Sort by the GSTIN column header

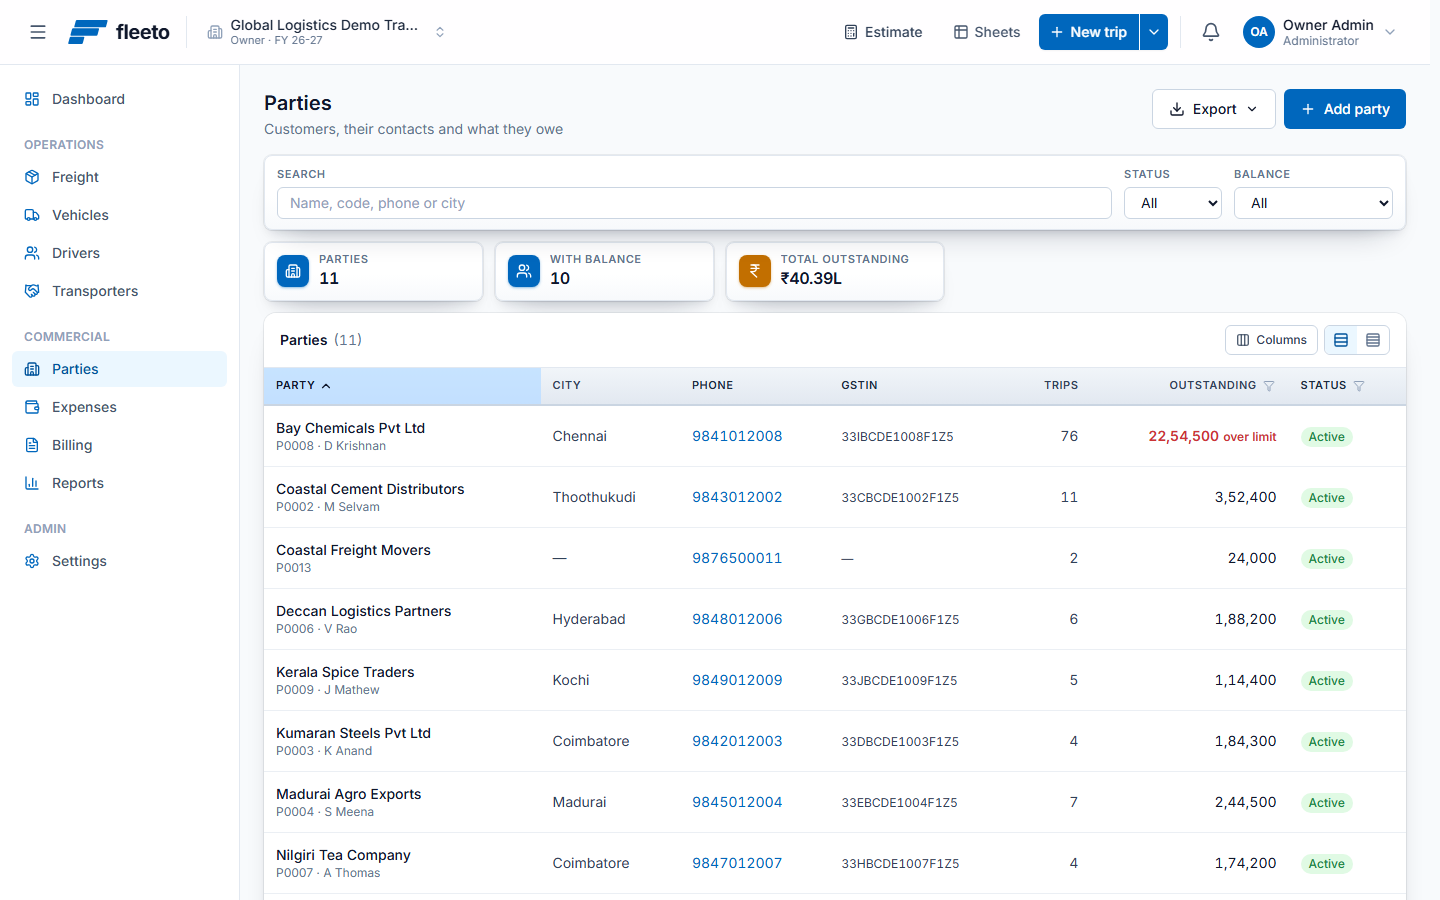pyautogui.click(x=859, y=385)
